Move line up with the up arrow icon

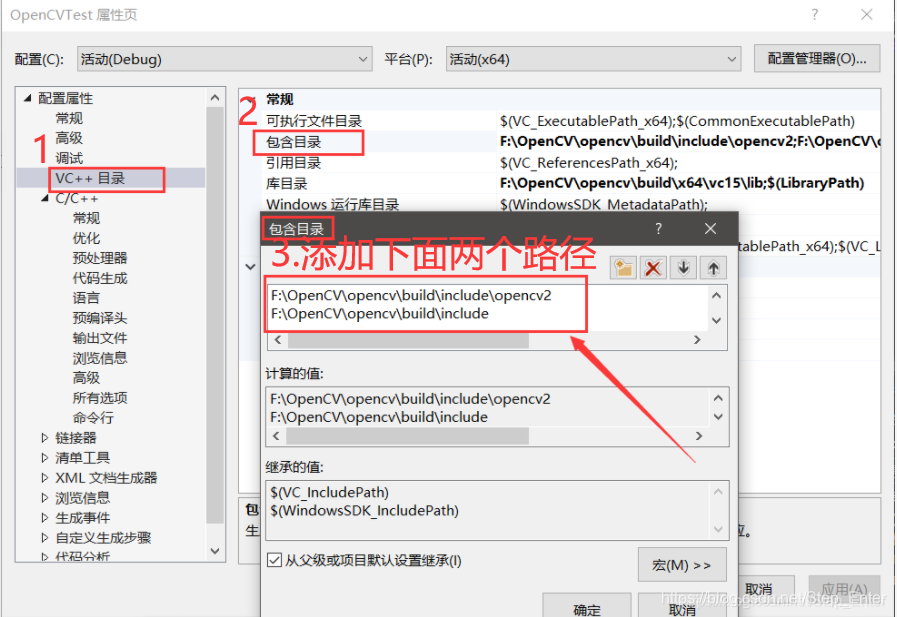pos(713,268)
